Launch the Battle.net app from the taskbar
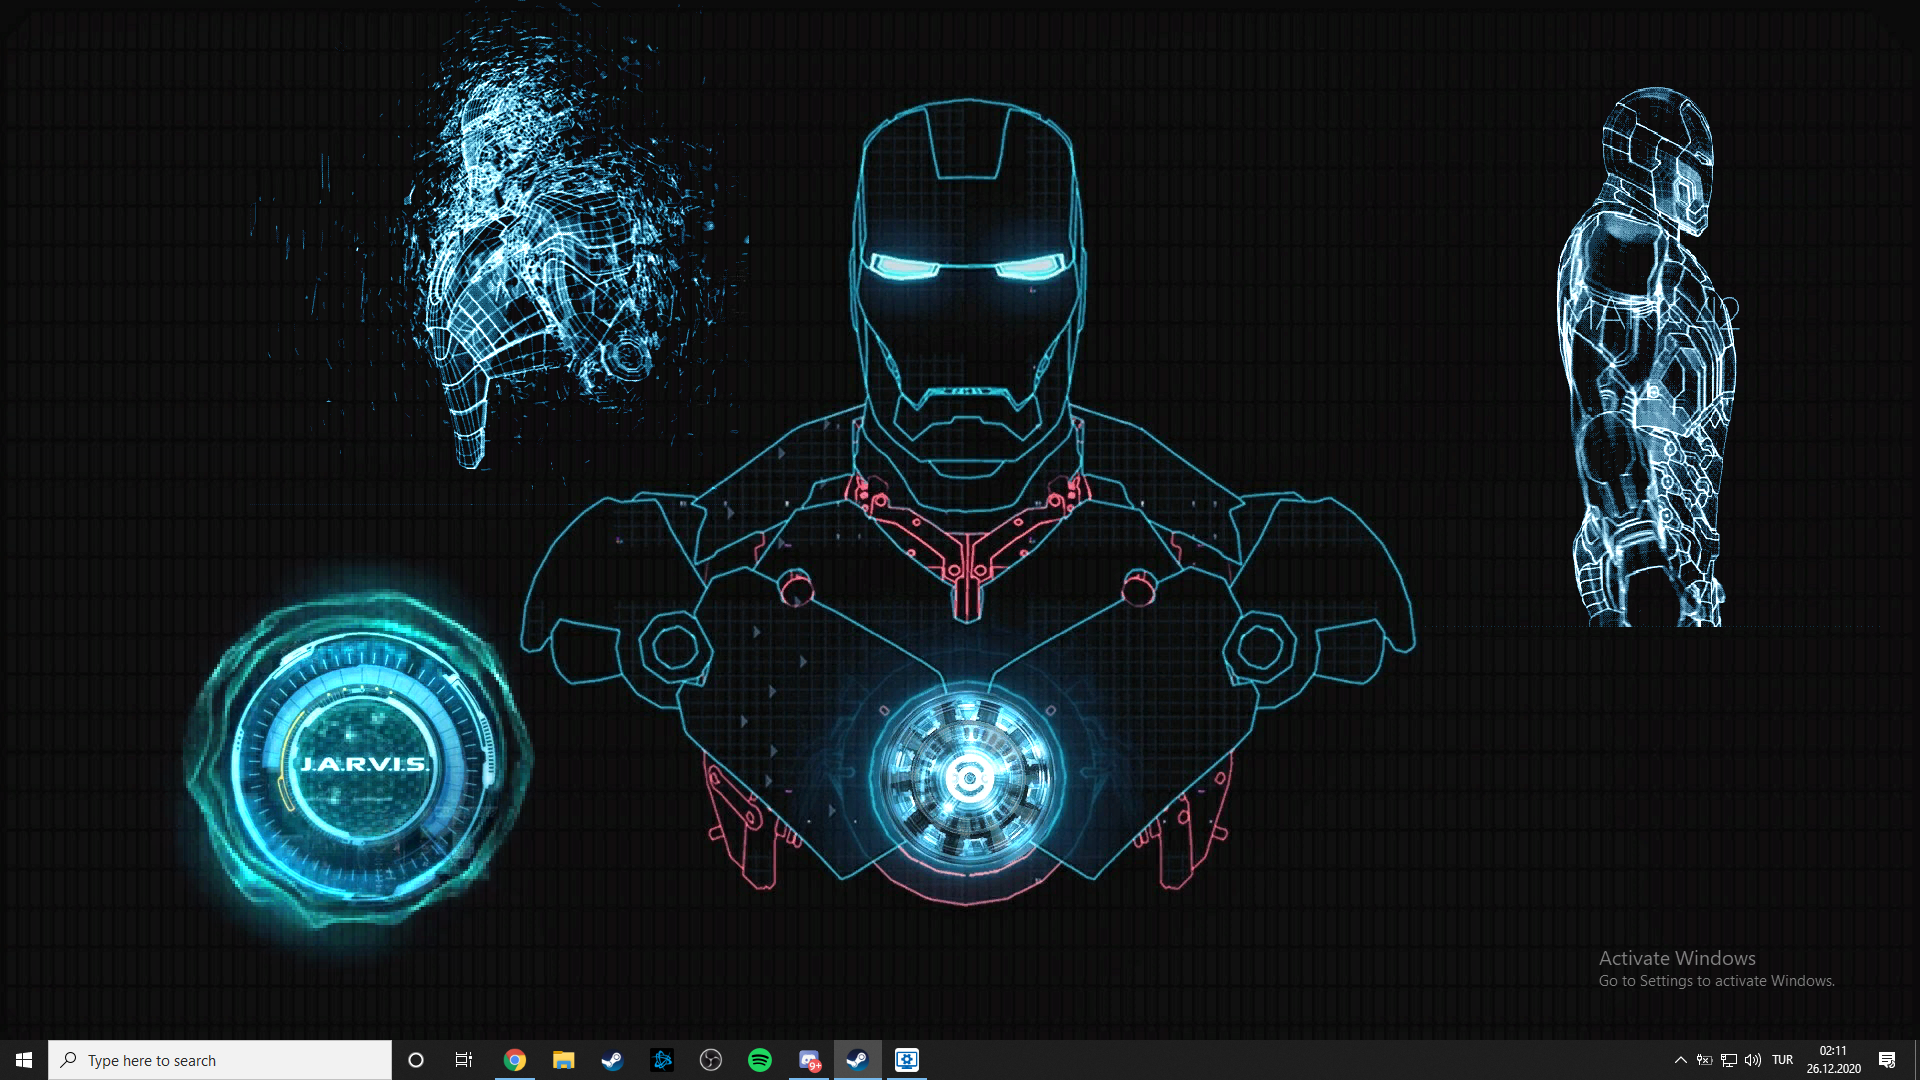This screenshot has width=1920, height=1080. pyautogui.click(x=662, y=1060)
